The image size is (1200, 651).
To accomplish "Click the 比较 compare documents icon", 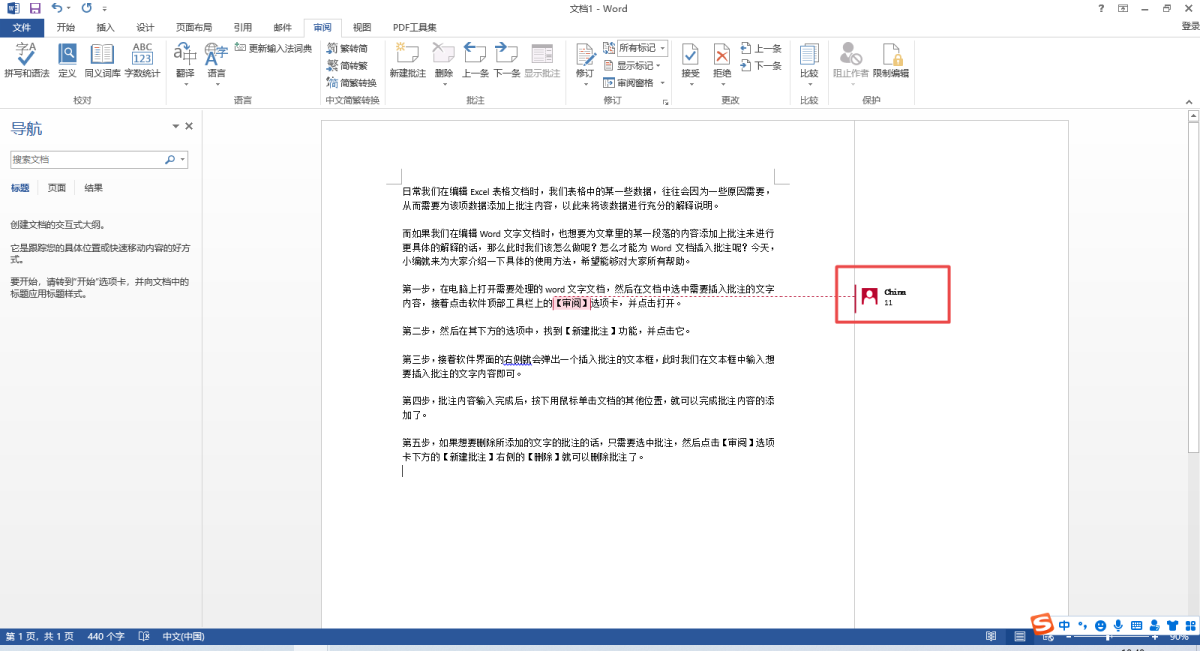I will [809, 60].
